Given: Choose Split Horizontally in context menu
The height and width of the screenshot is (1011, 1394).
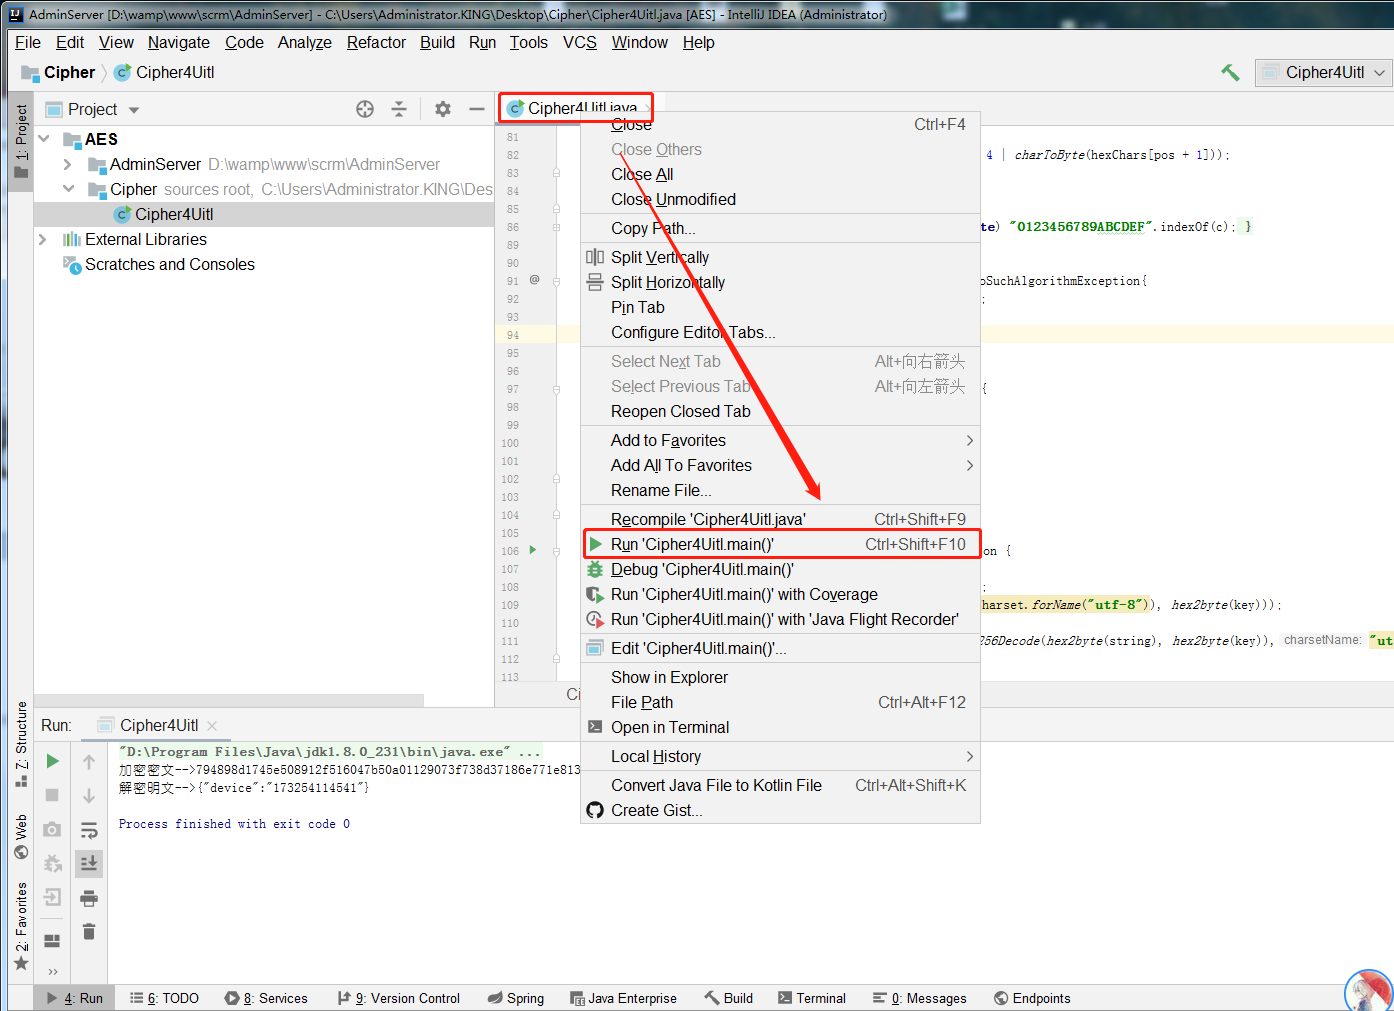Looking at the screenshot, I should tap(780, 282).
